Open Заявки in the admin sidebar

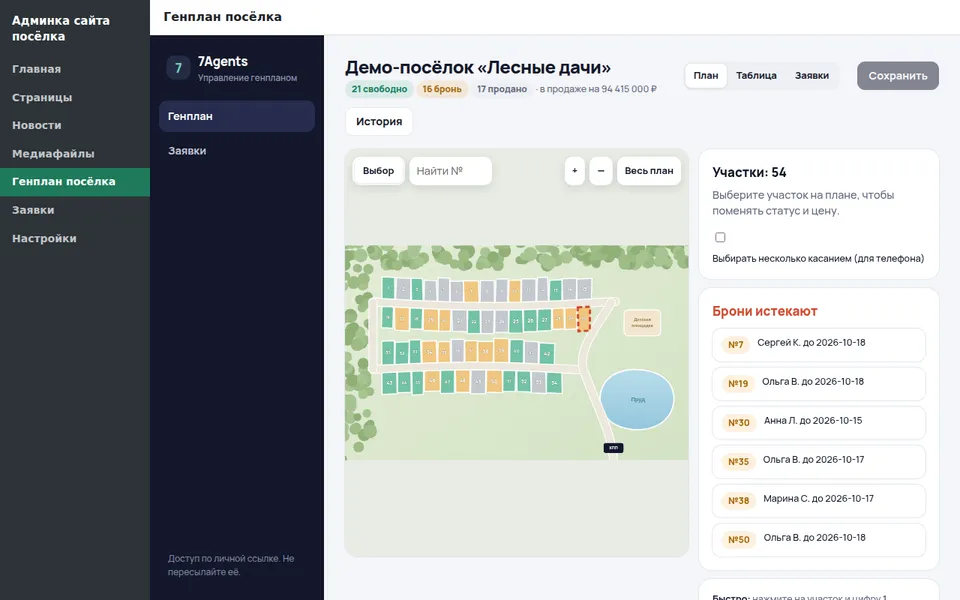click(75, 210)
